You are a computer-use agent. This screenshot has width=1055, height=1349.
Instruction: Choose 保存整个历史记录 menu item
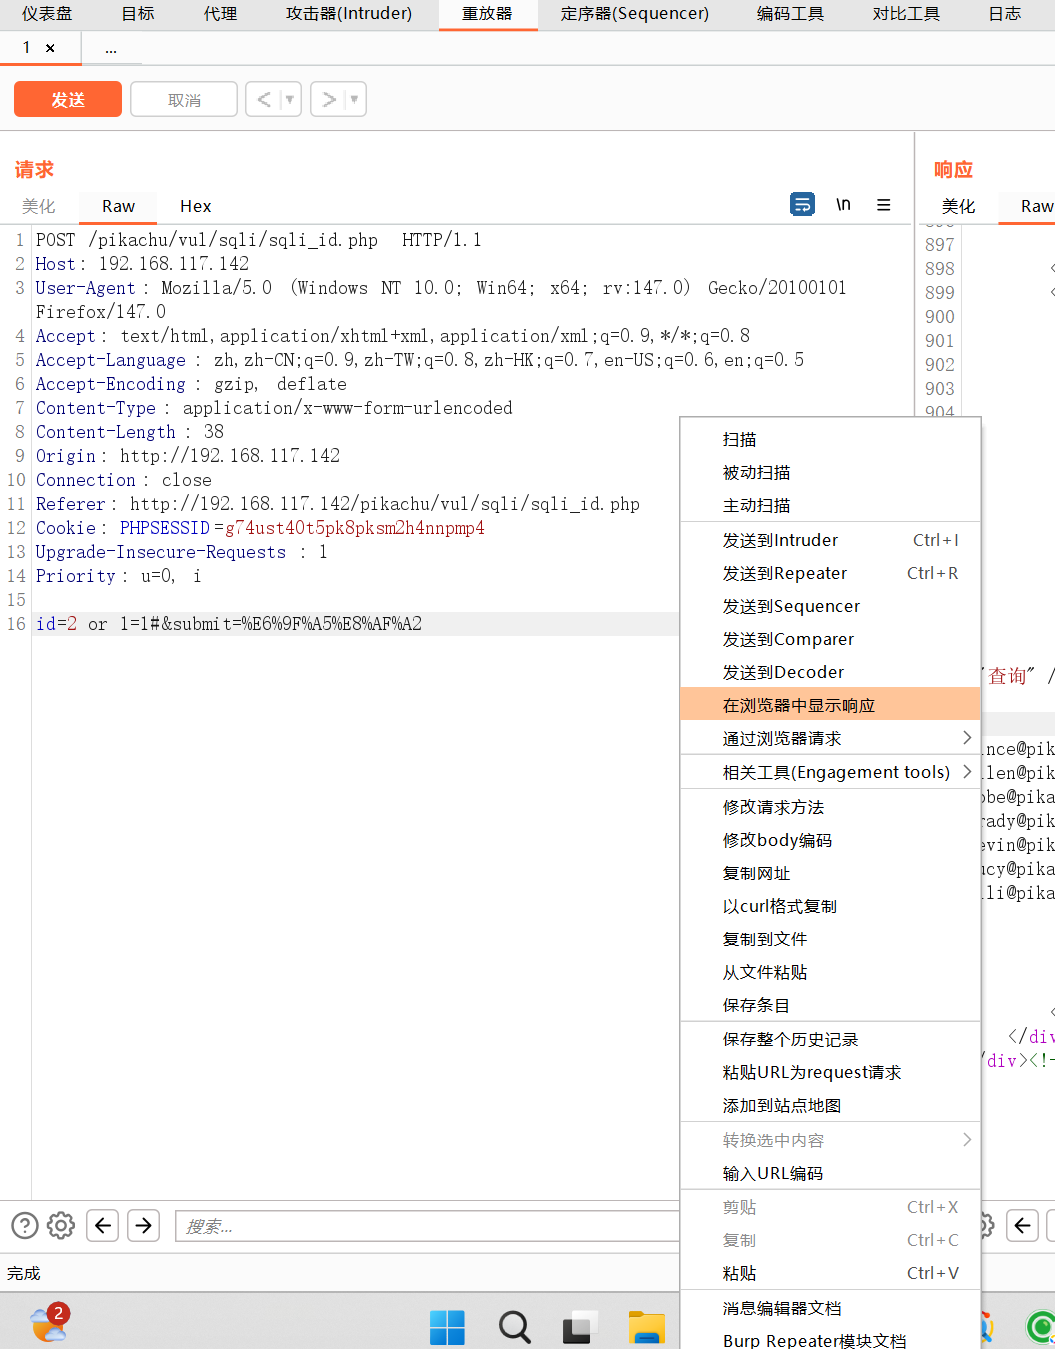click(x=830, y=1039)
